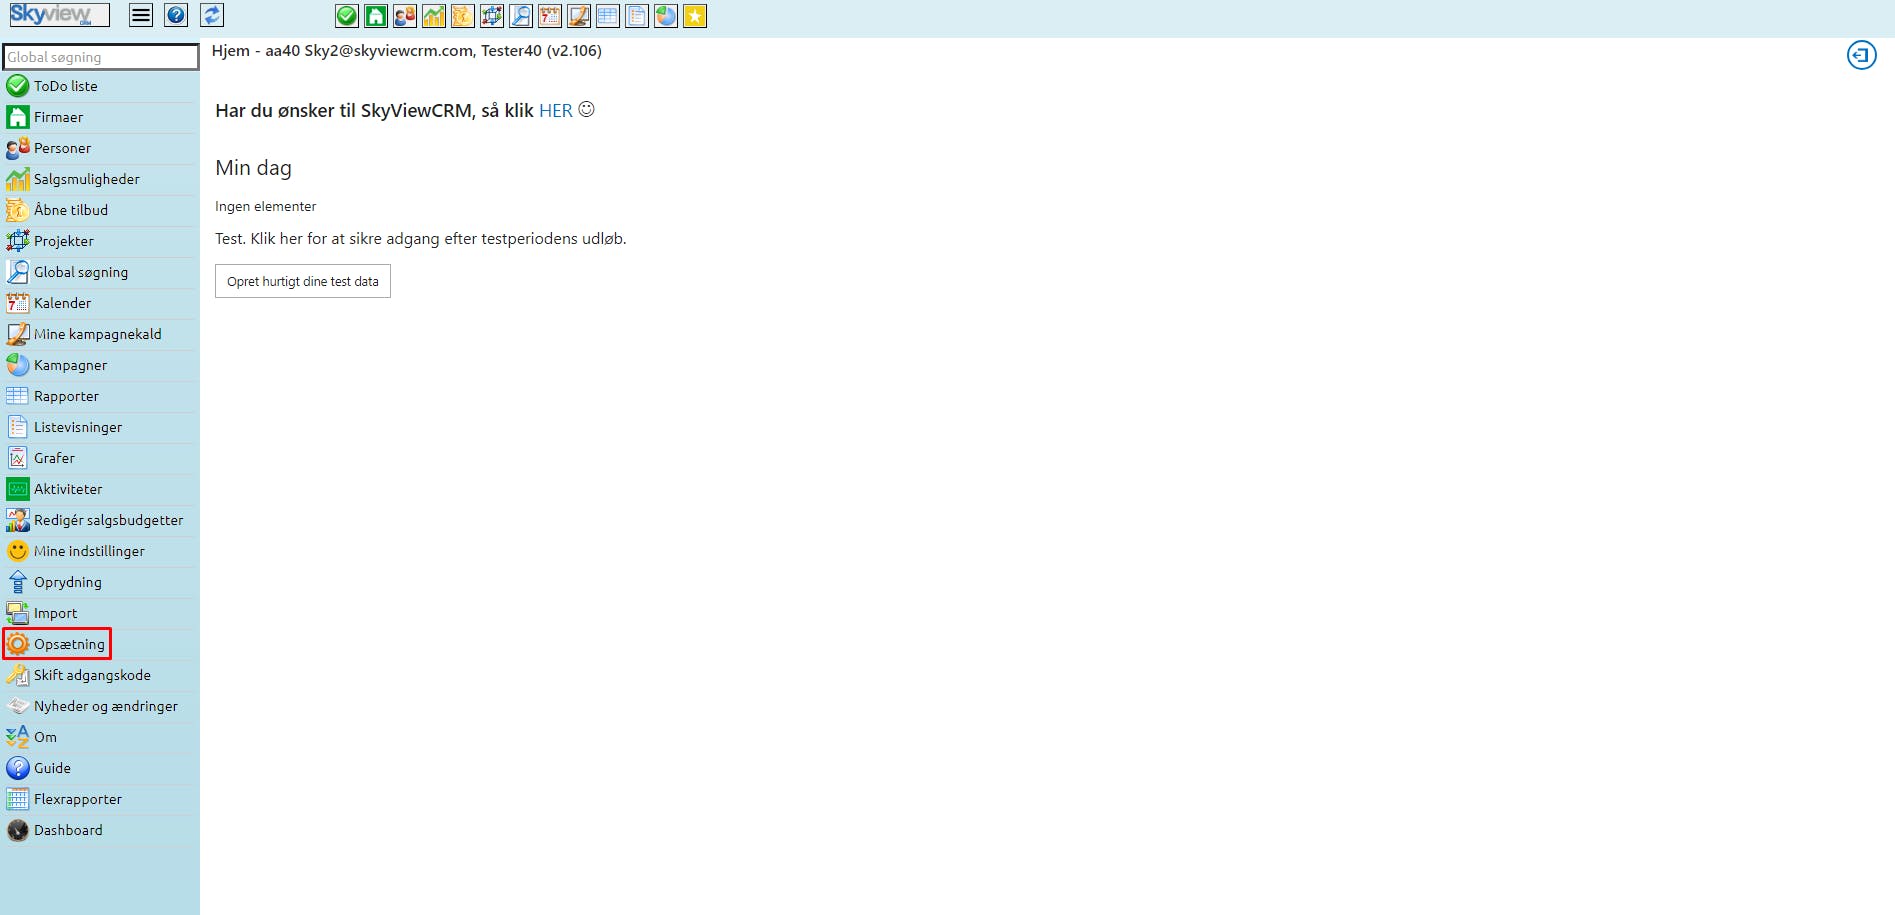Viewport: 1895px width, 915px height.
Task: Open Aktiviteter in the sidebar
Action: pyautogui.click(x=100, y=489)
